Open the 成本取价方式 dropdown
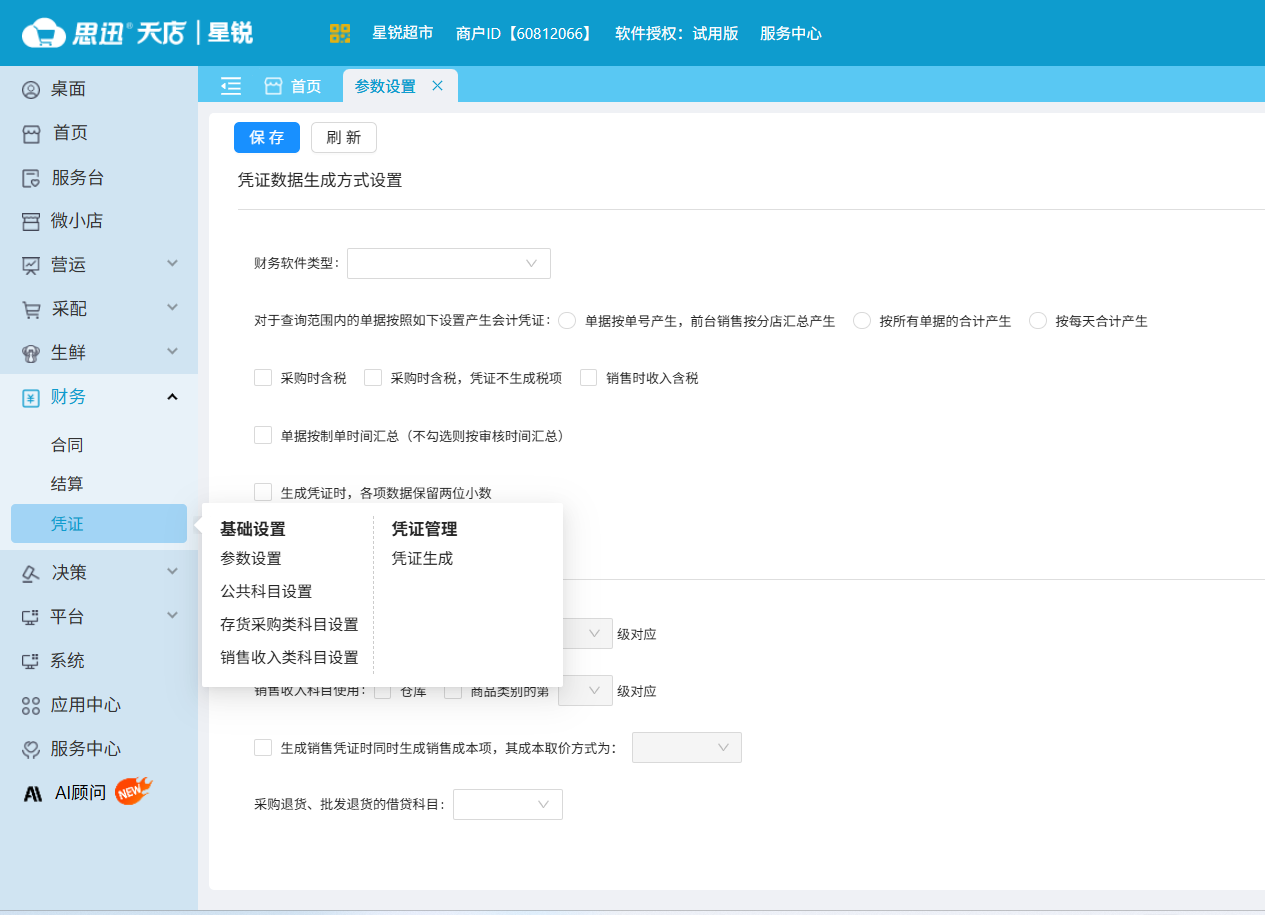 coord(687,748)
